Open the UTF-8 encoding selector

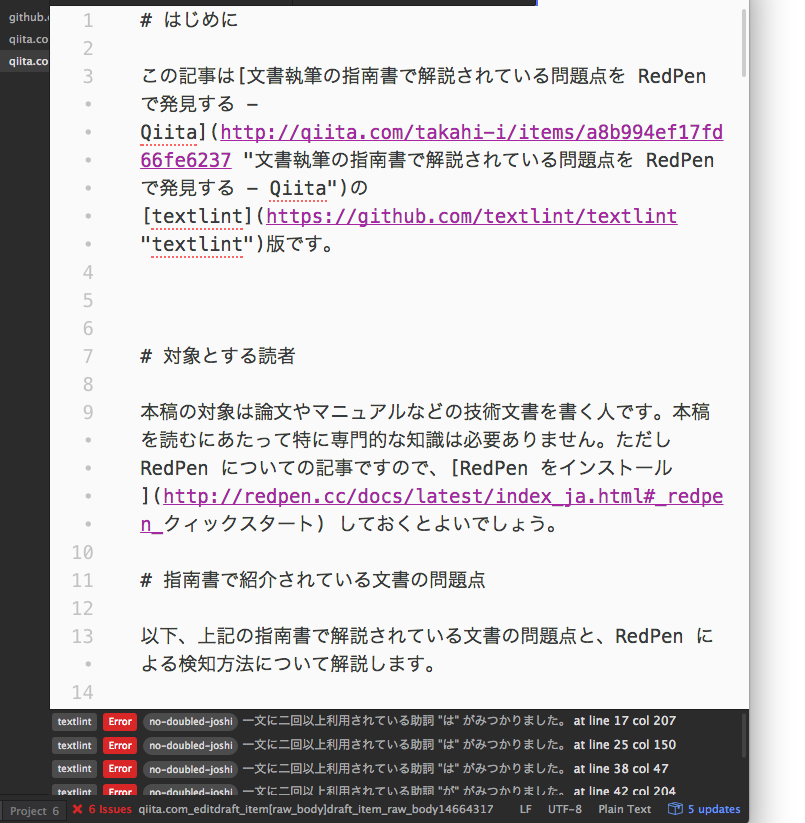[565, 810]
